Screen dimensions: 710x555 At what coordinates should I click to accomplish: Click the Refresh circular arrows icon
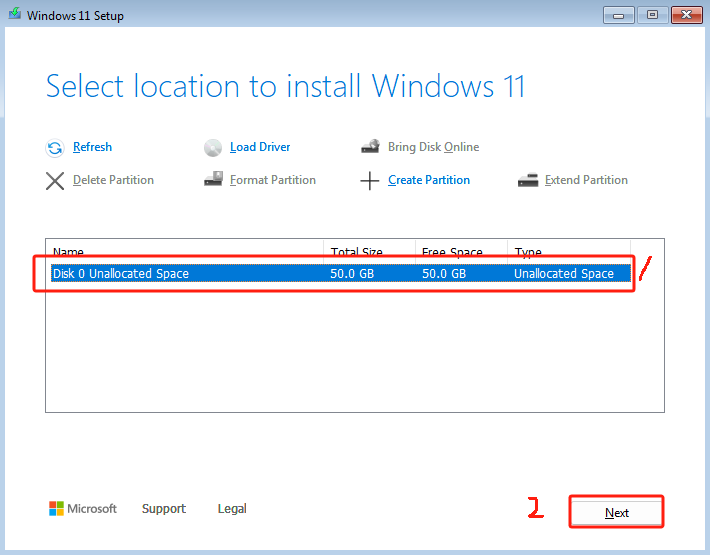tap(55, 148)
